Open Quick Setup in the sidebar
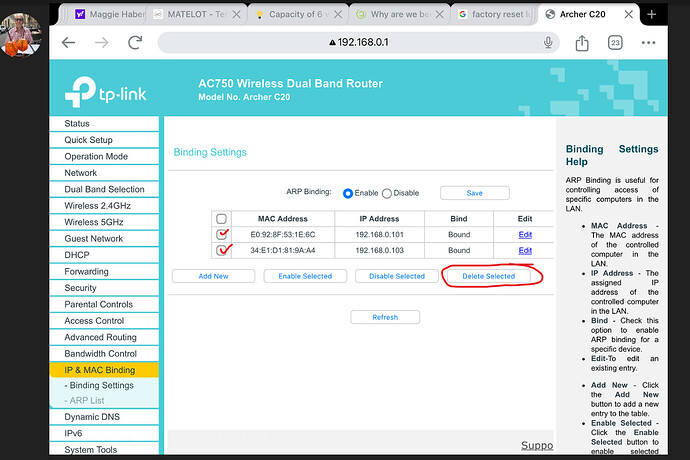 point(104,140)
